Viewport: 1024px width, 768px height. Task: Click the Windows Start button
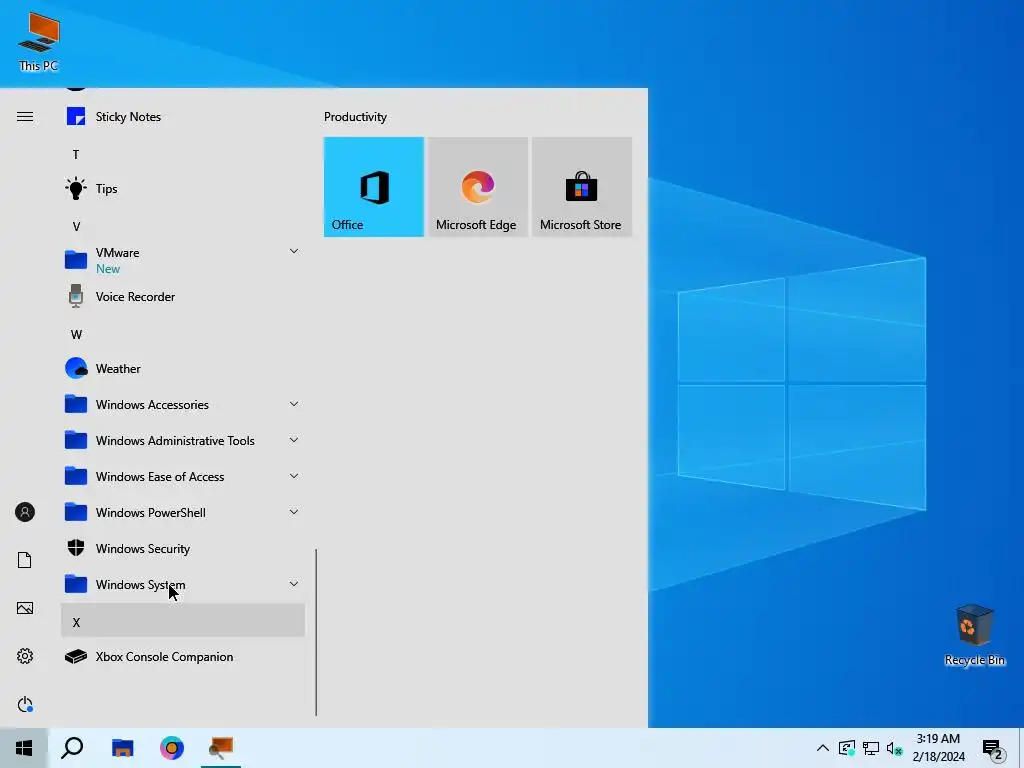click(24, 748)
